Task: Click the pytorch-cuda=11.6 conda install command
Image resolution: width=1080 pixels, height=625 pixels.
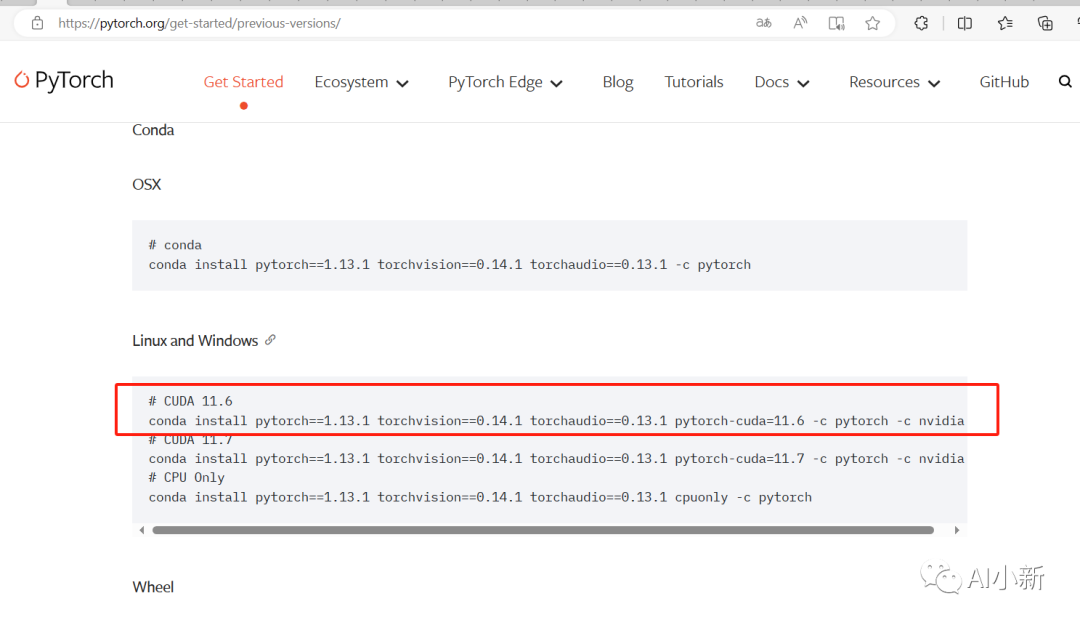Action: [x=557, y=420]
